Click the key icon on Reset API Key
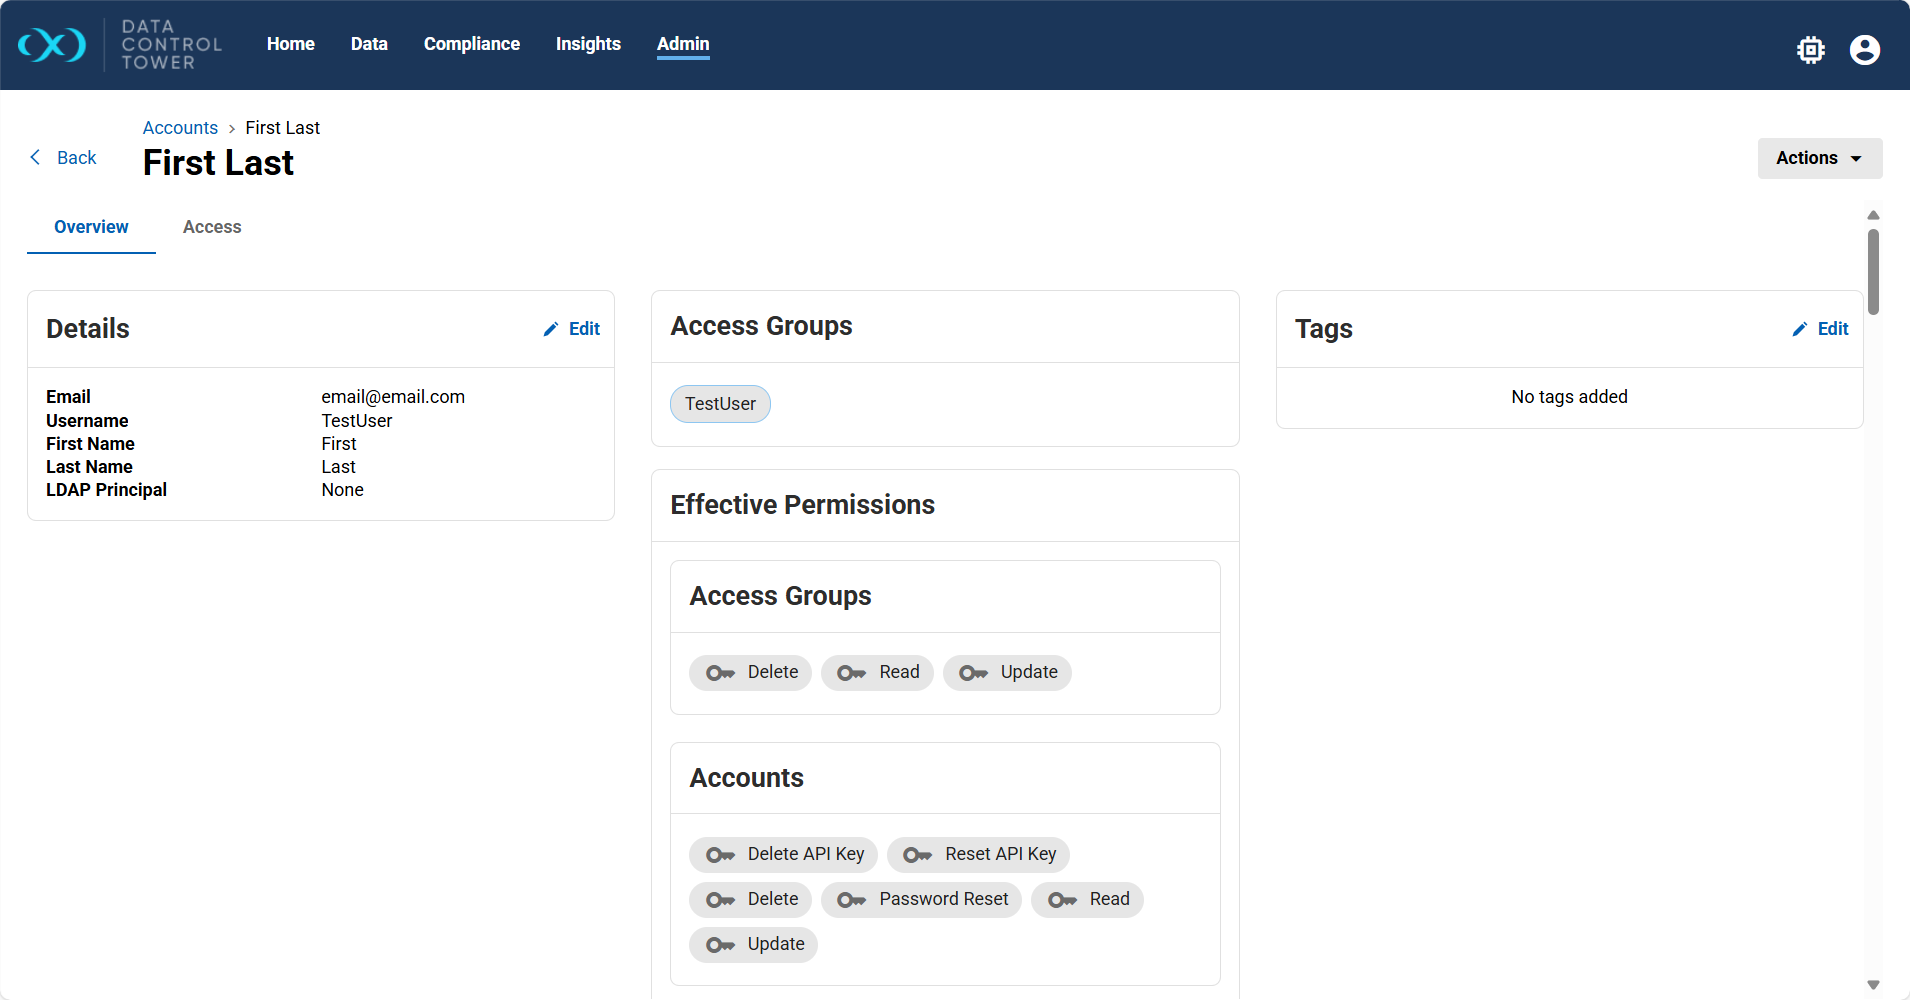The height and width of the screenshot is (1000, 1910). coord(917,855)
